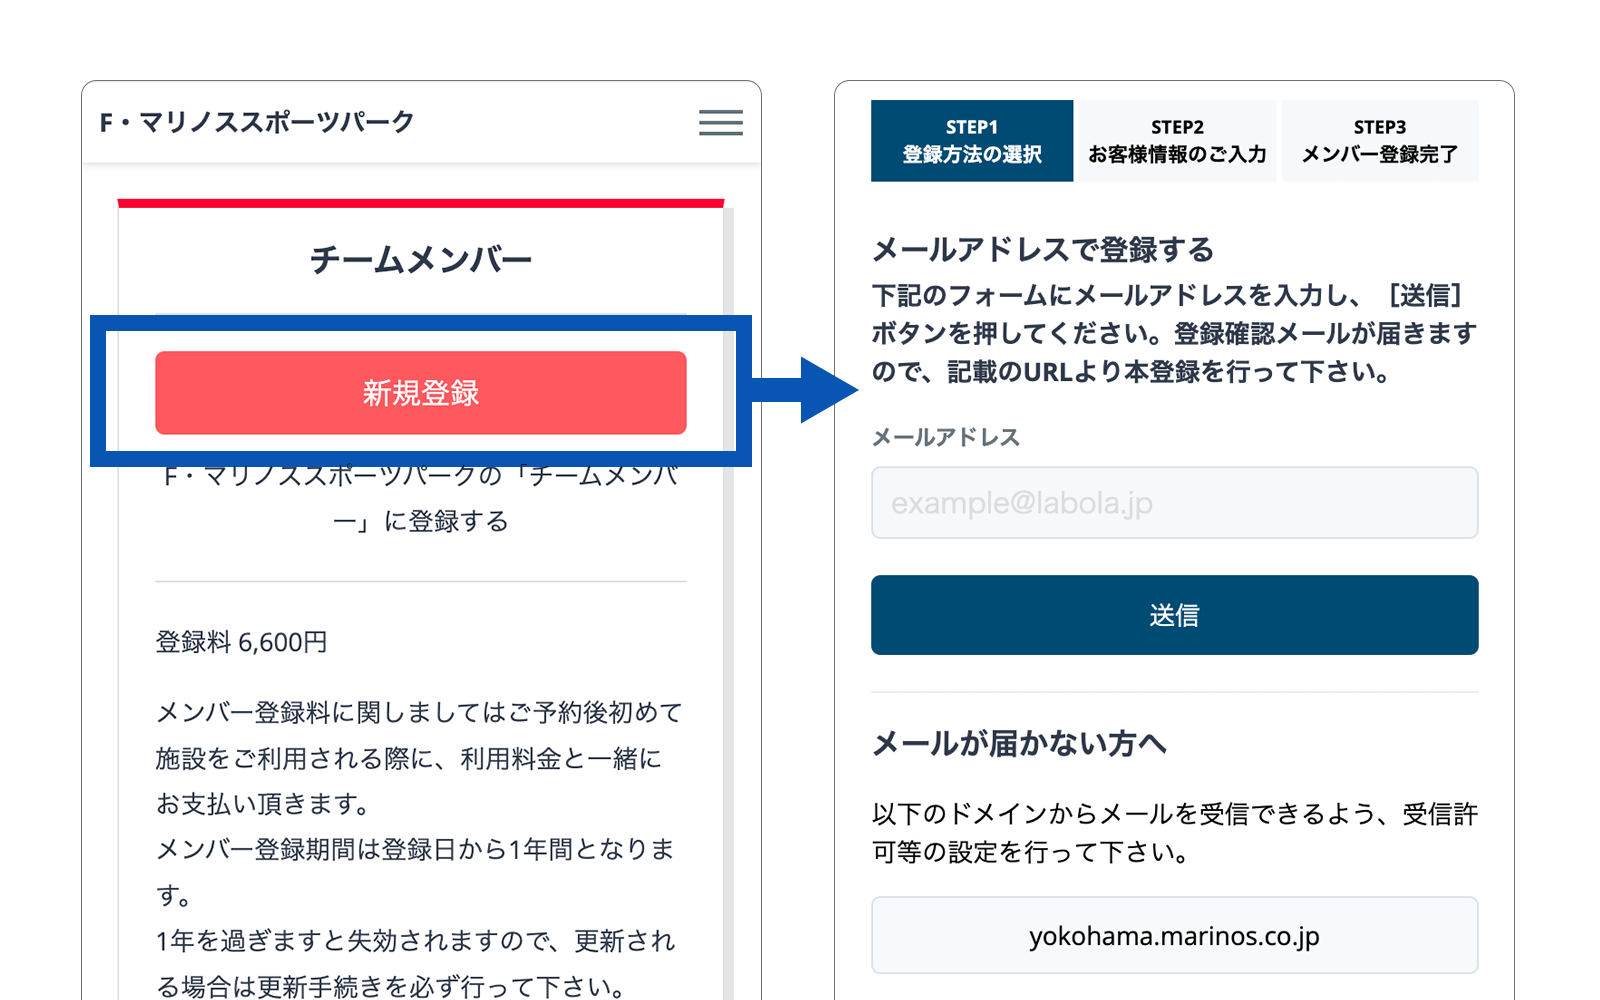This screenshot has width=1600, height=1000.
Task: Click the メールが届かない方へ heading
Action: (x=1019, y=743)
